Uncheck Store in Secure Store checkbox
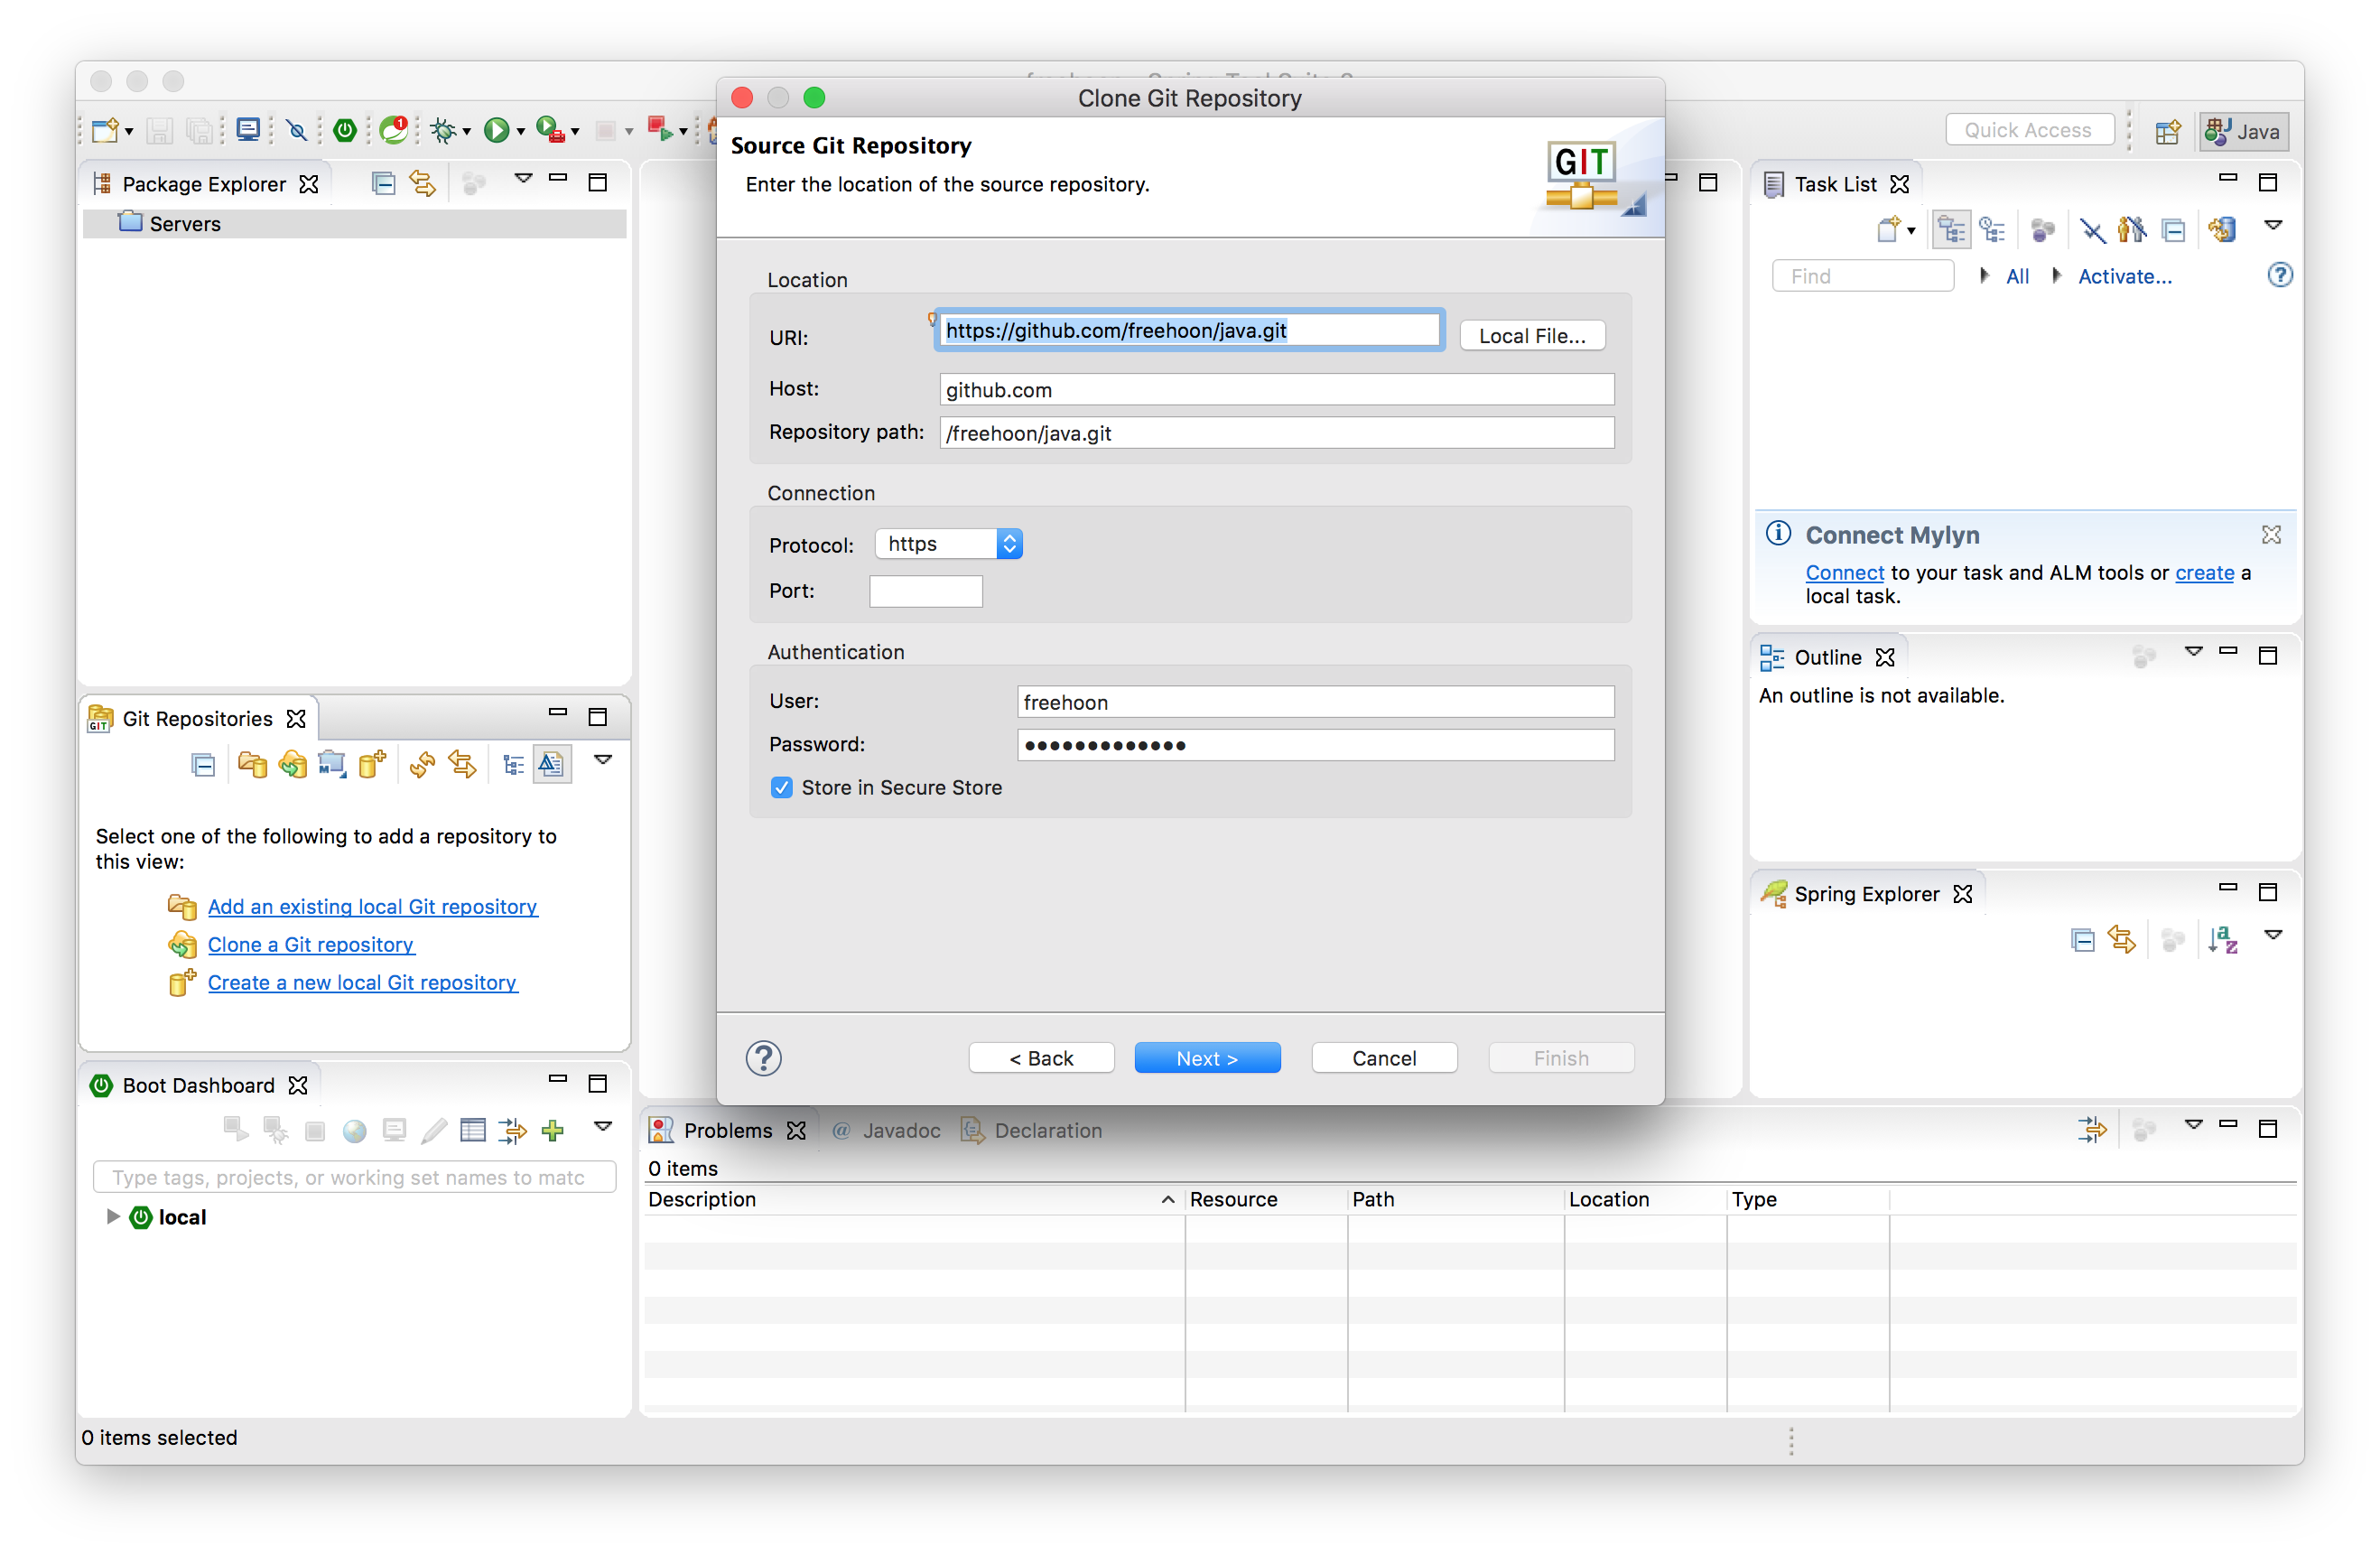Image resolution: width=2380 pixels, height=1555 pixels. (782, 787)
